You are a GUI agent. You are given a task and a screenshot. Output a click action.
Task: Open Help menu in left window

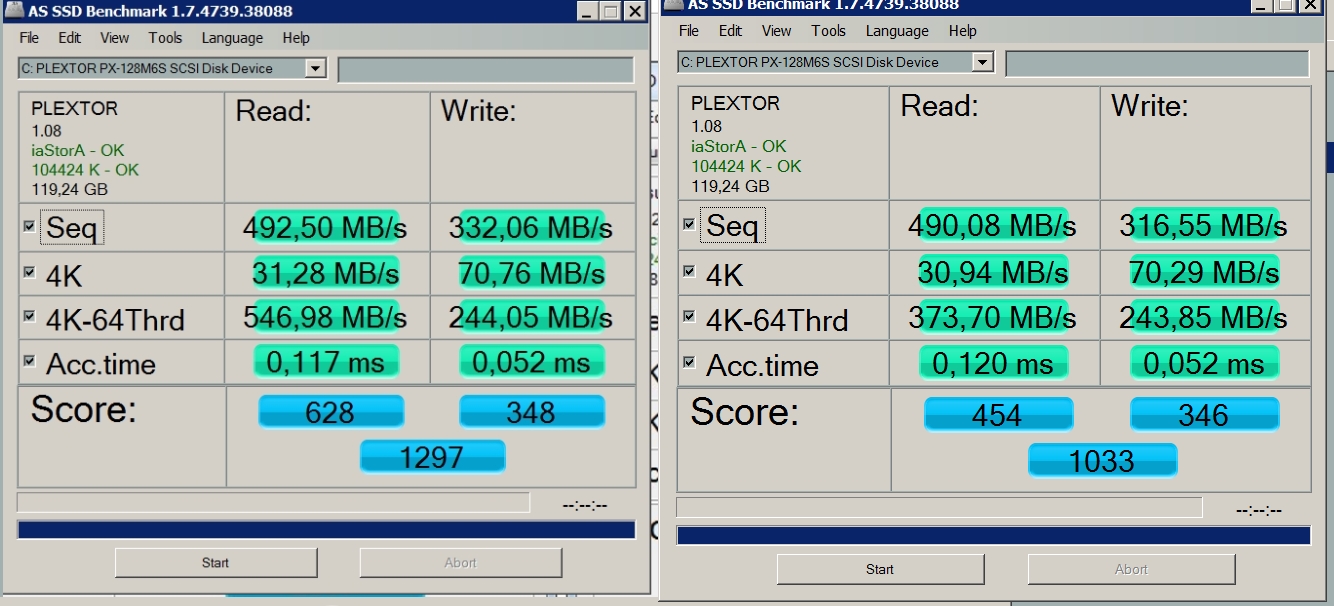click(296, 38)
